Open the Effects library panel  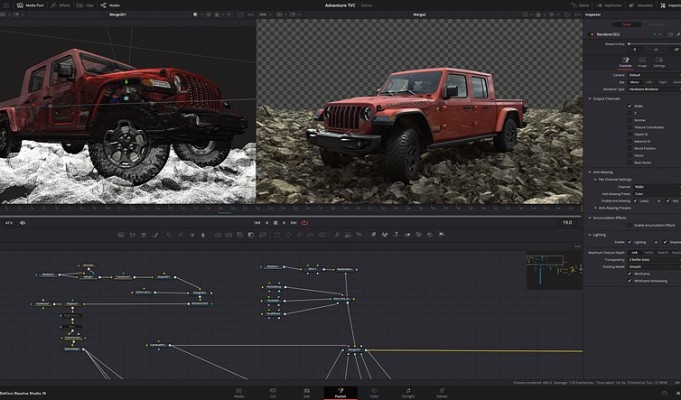[x=60, y=5]
